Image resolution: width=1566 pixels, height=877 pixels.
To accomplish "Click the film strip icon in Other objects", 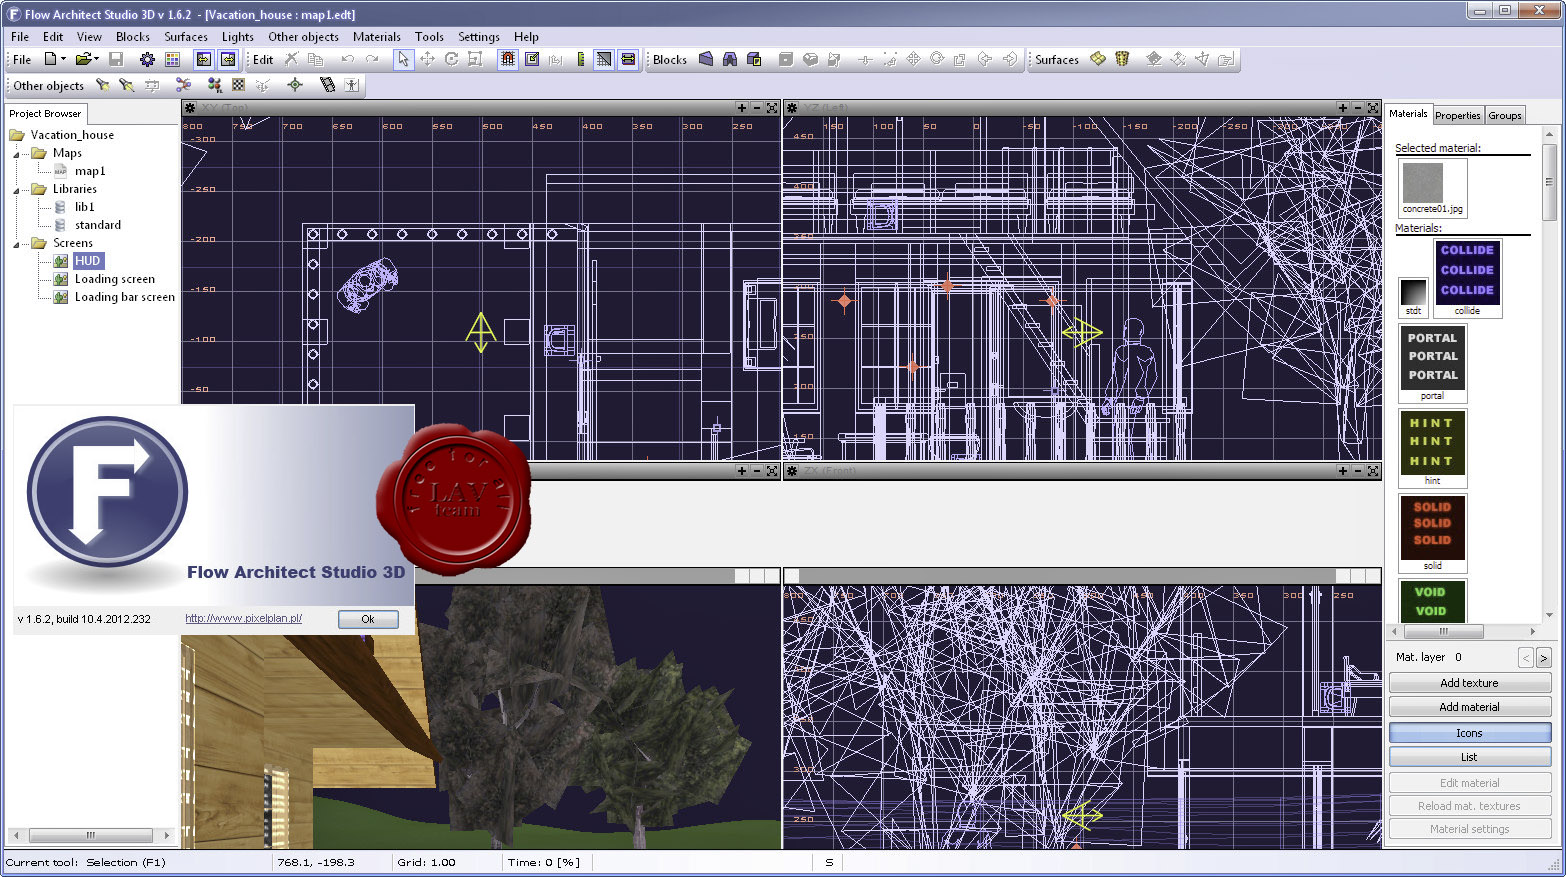I will tap(327, 85).
